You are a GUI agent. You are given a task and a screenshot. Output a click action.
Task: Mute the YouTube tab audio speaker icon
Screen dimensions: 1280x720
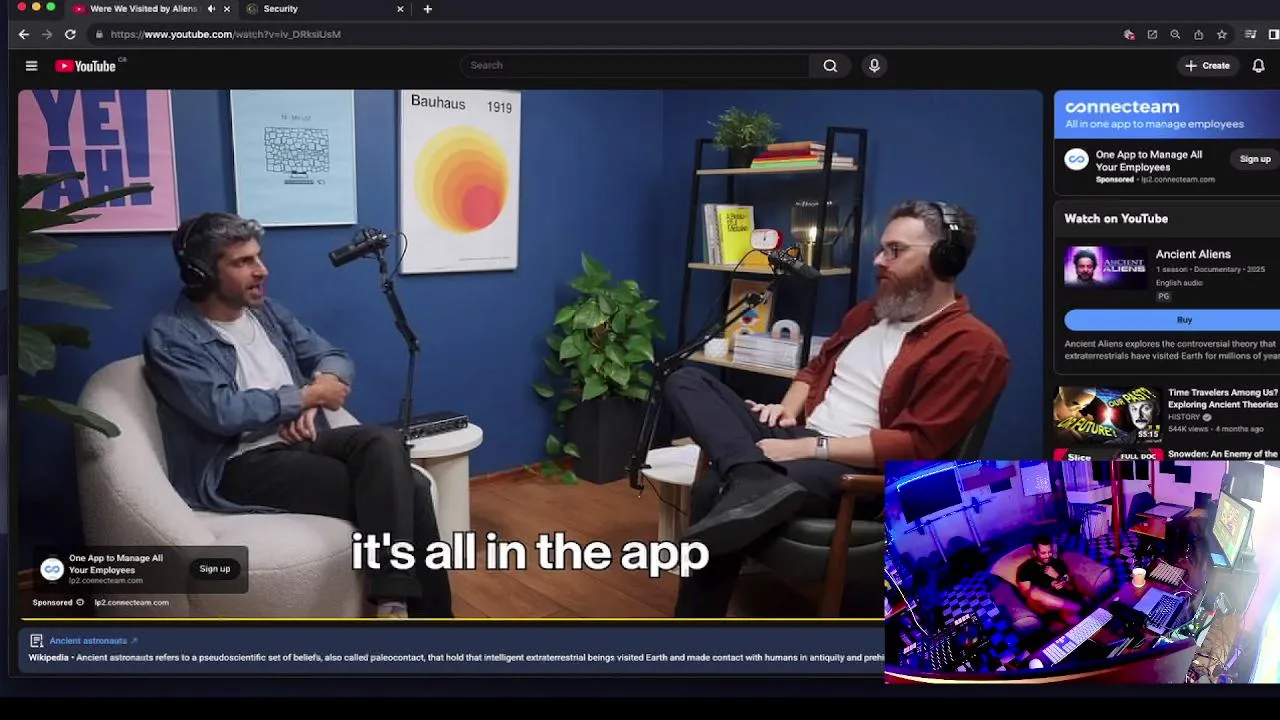pos(211,9)
